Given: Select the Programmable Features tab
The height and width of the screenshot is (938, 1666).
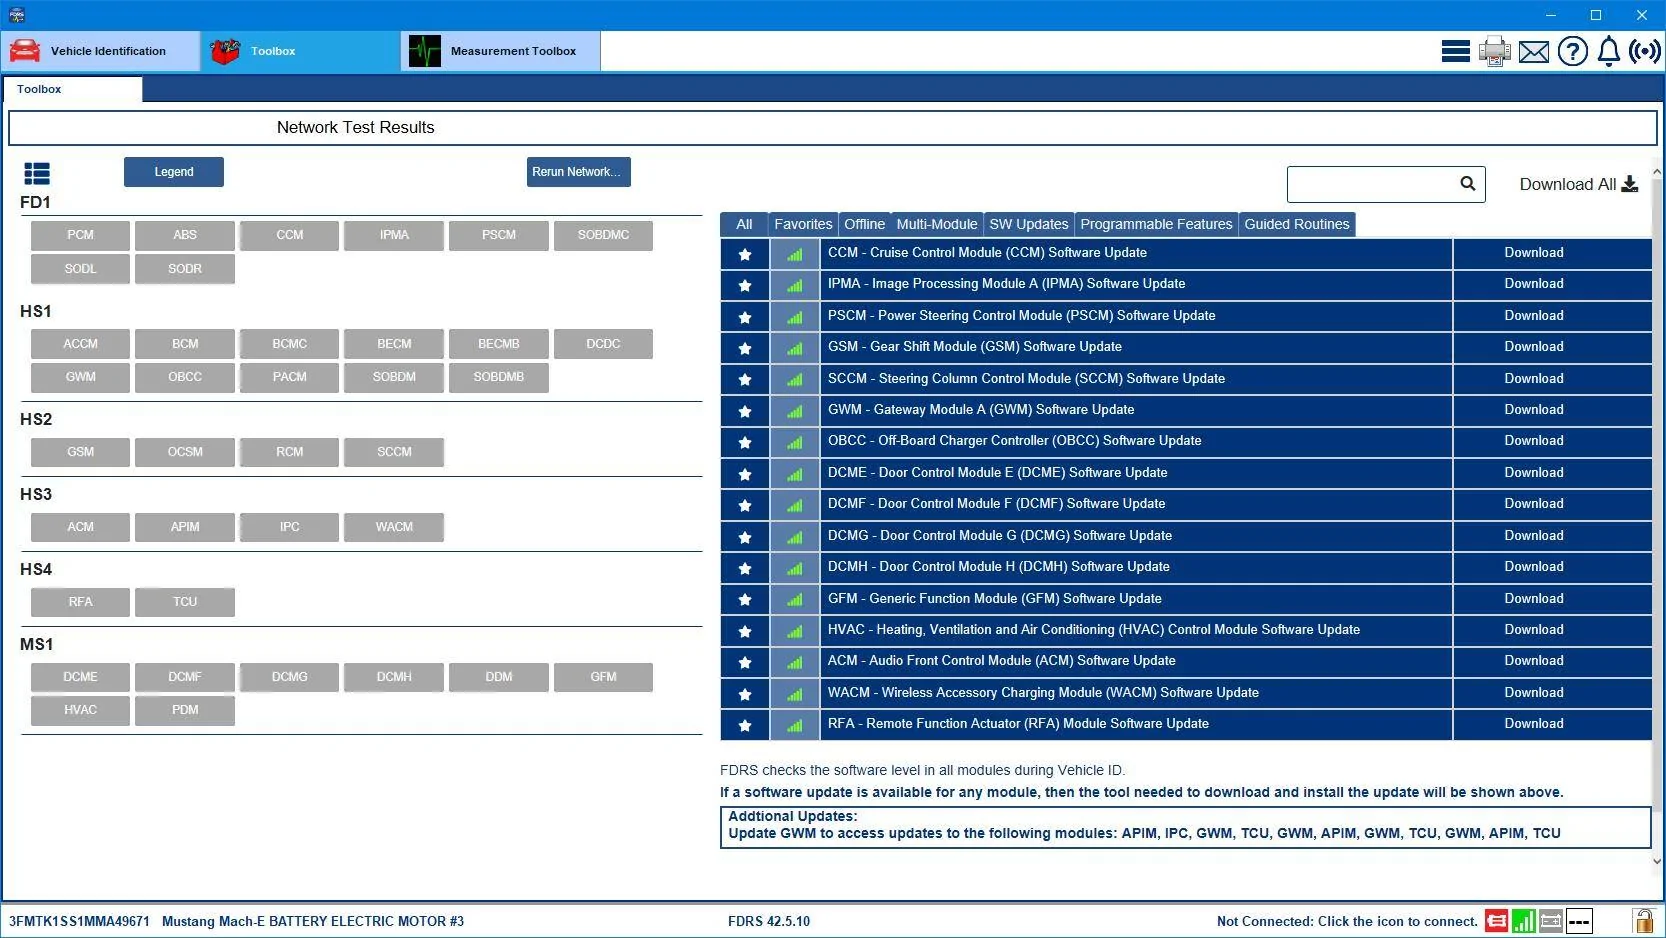Looking at the screenshot, I should pos(1156,224).
